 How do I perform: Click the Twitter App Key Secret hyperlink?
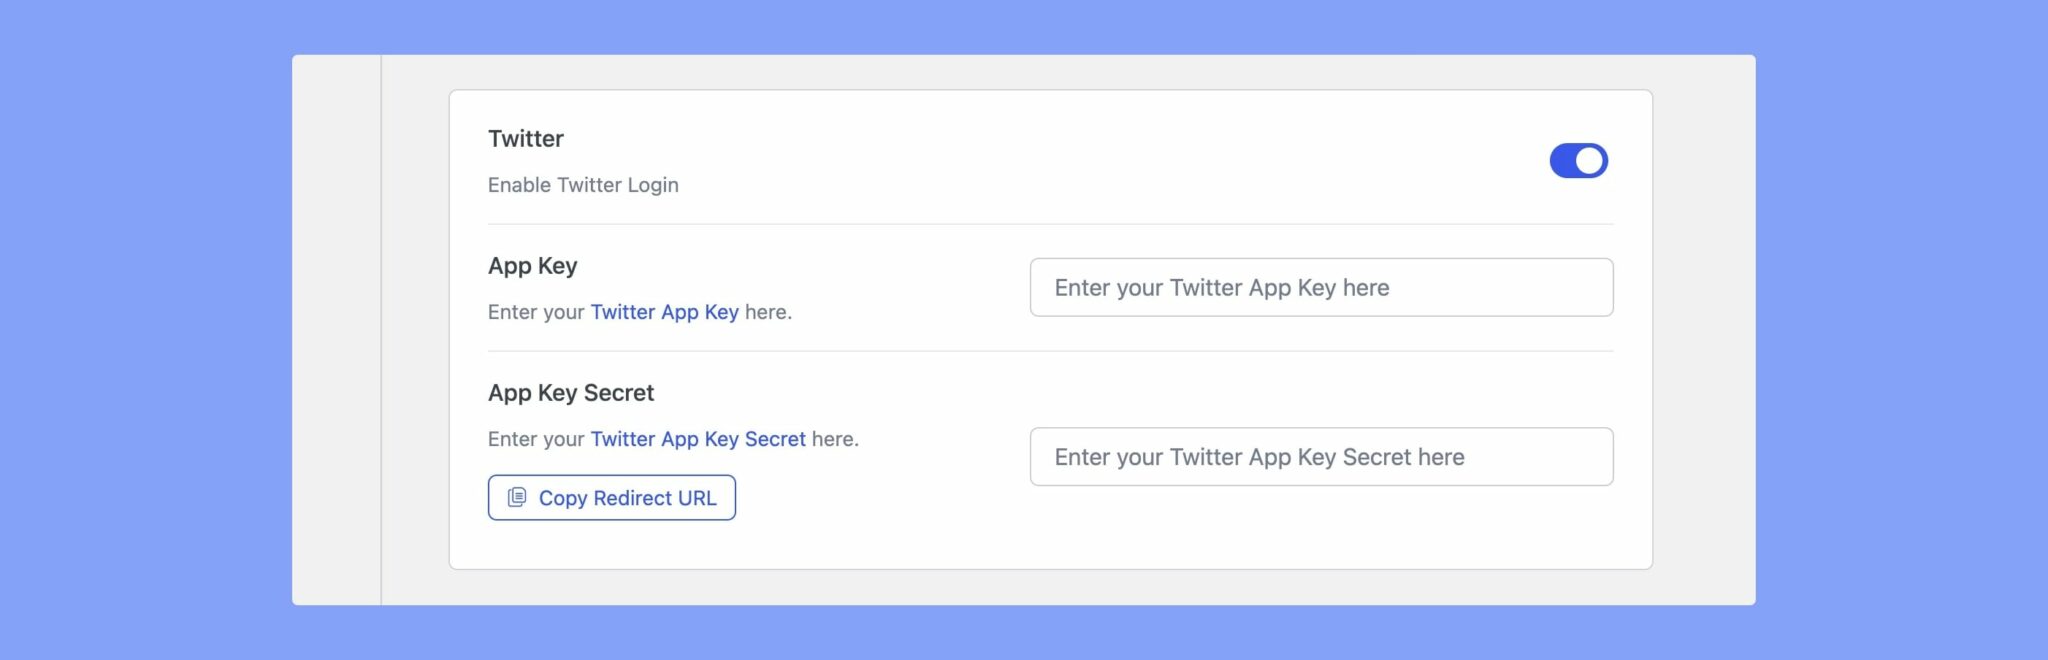click(698, 439)
